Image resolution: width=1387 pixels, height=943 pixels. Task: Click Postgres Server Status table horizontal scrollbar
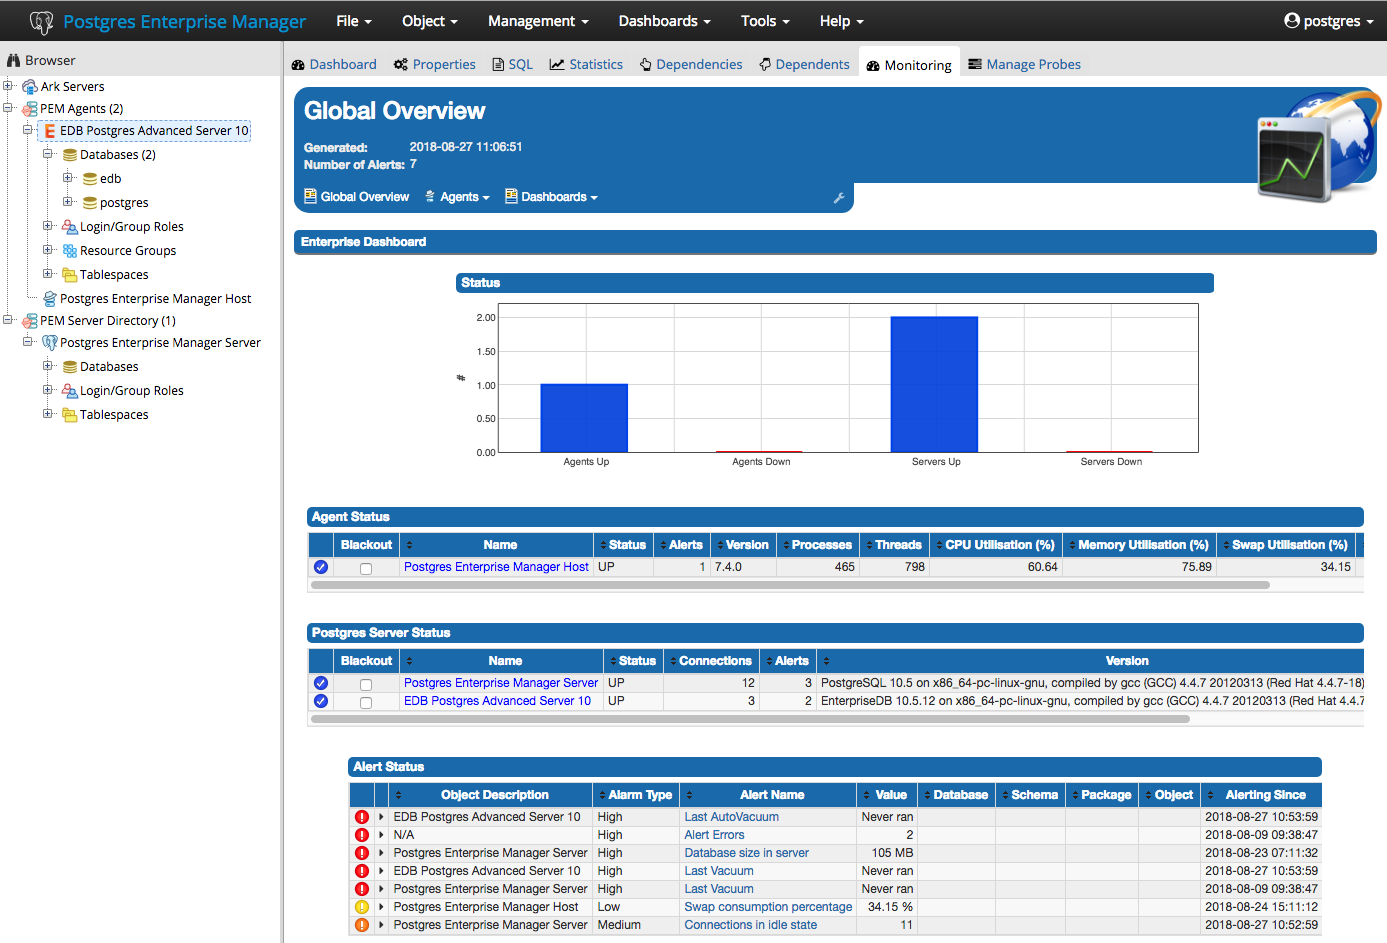coord(750,719)
